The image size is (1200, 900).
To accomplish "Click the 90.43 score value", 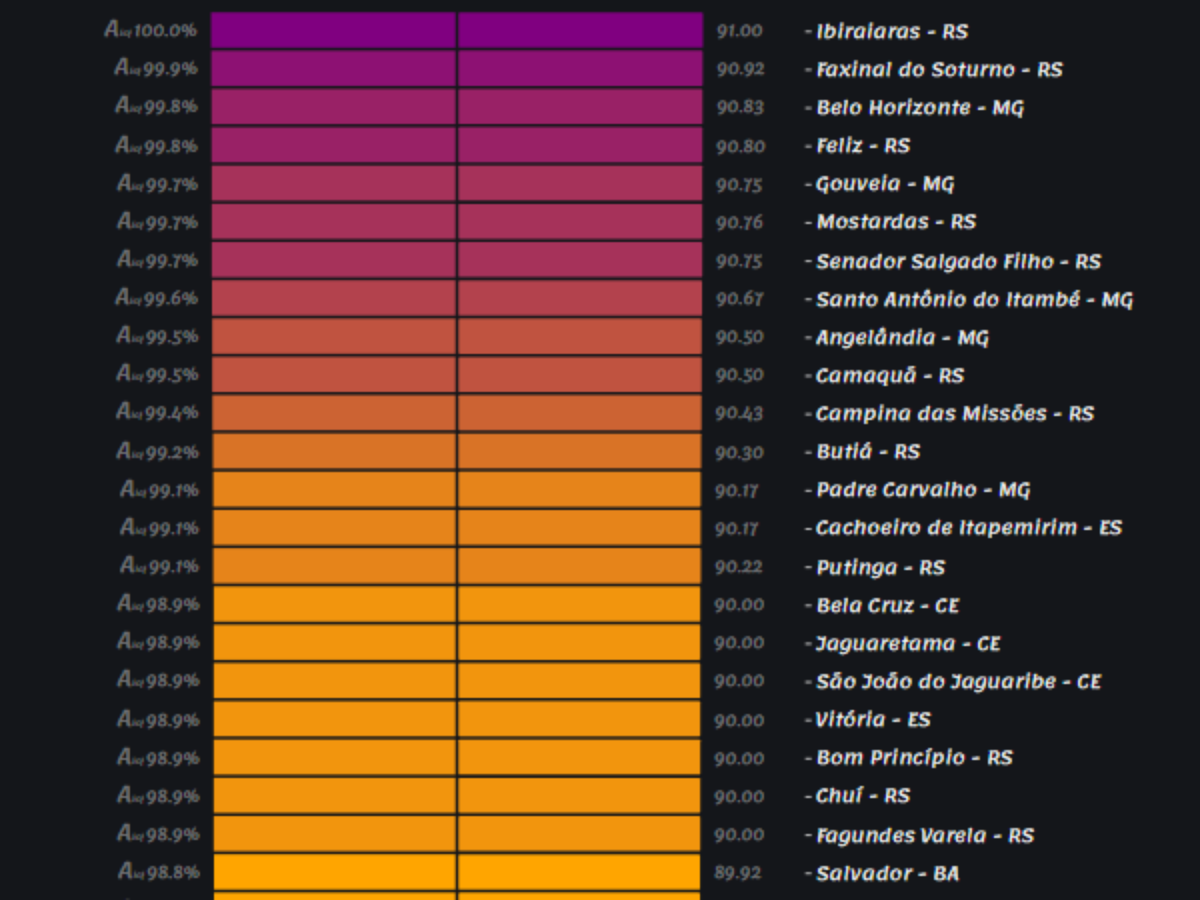I will (739, 413).
